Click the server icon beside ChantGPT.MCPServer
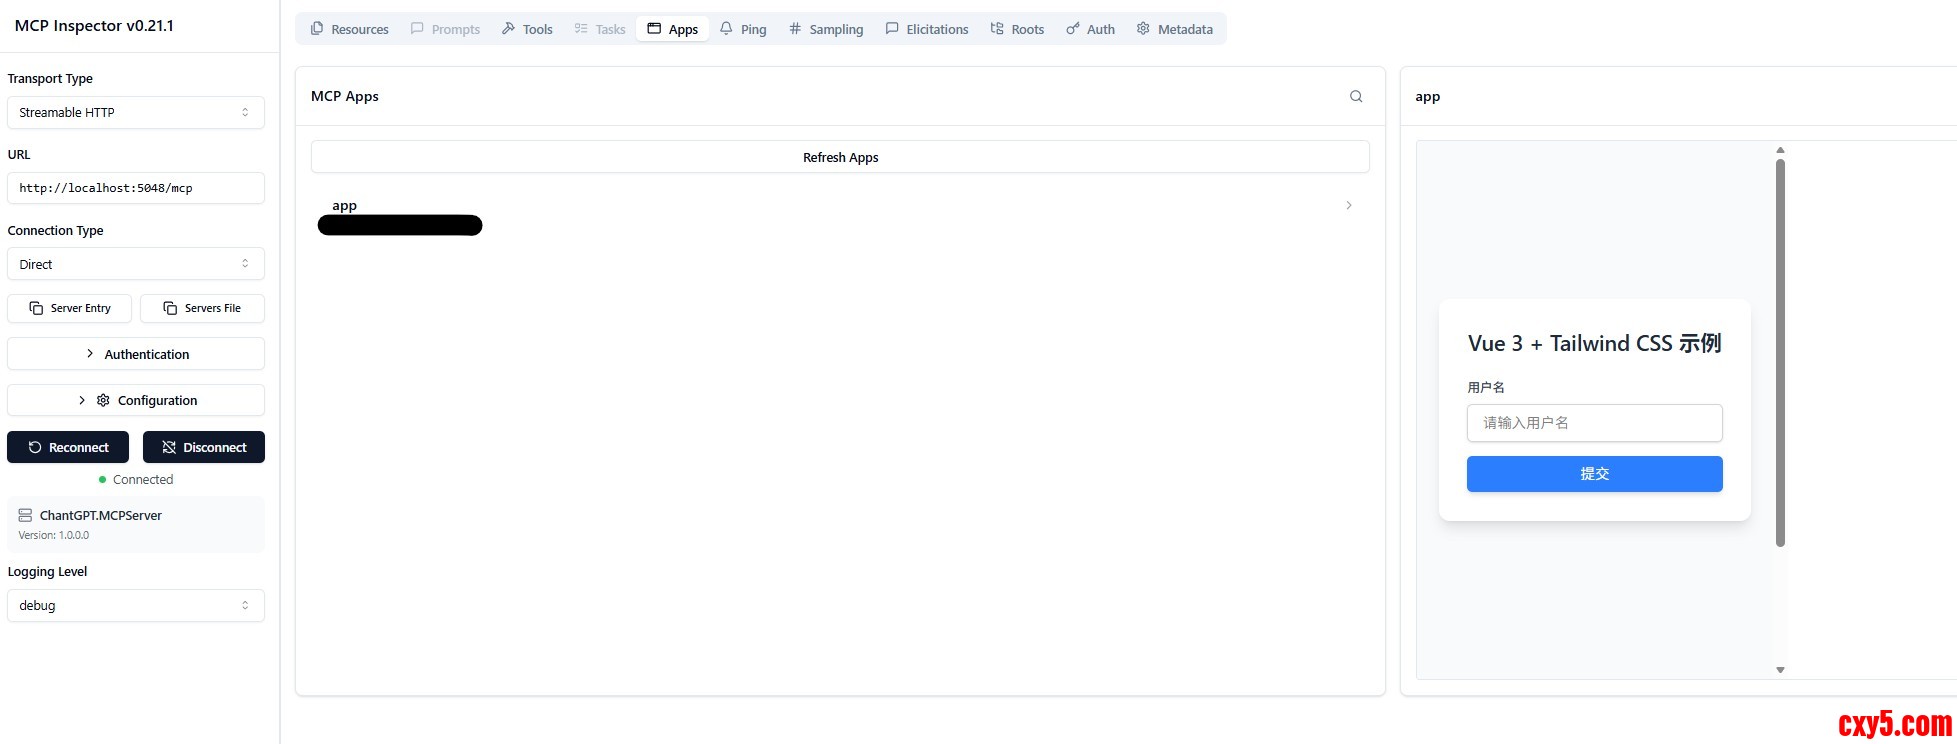This screenshot has width=1957, height=744. pos(25,515)
